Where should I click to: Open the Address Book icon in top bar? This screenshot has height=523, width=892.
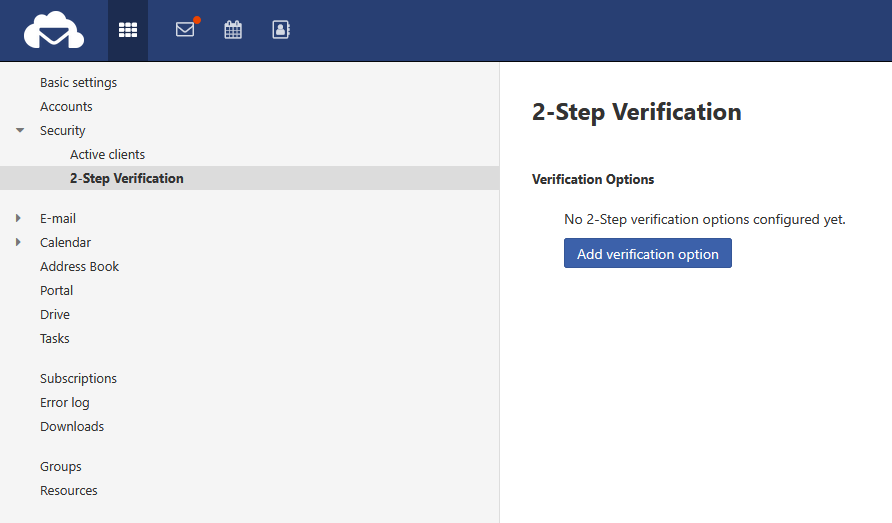281,30
